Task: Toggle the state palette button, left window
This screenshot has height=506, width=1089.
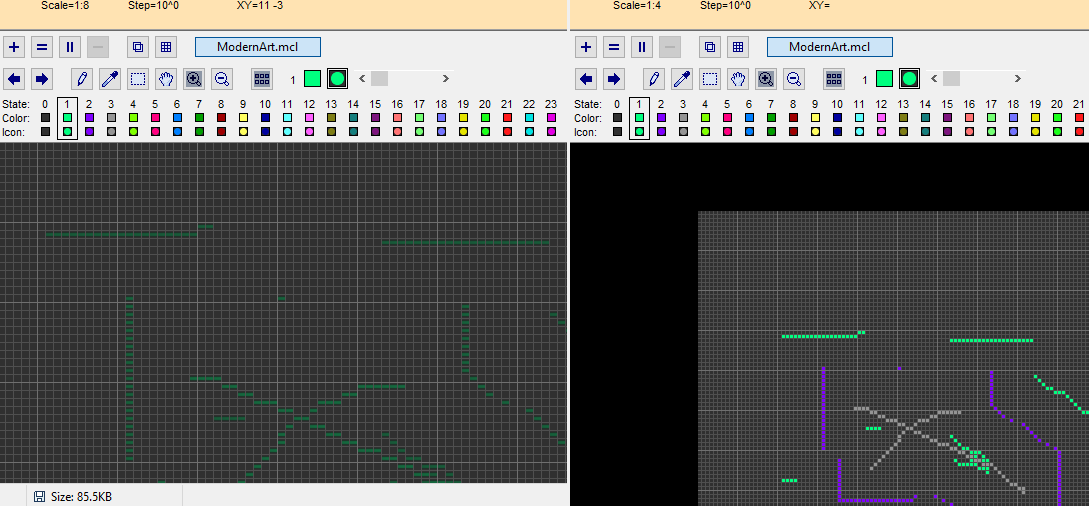Action: 262,78
